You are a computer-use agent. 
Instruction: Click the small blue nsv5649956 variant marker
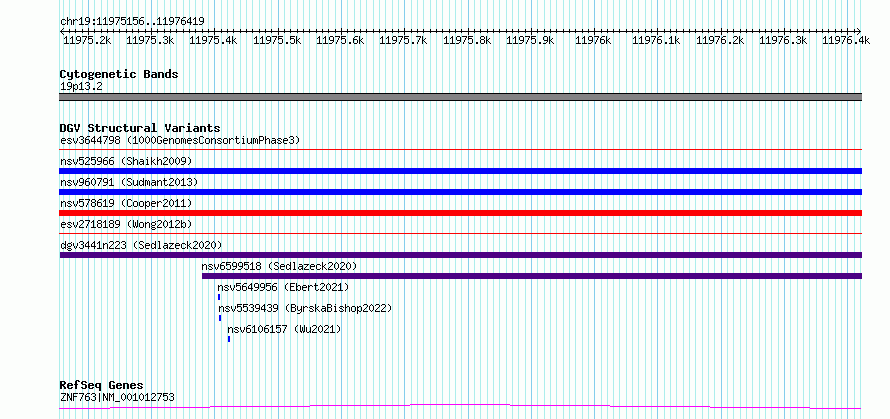[x=219, y=297]
